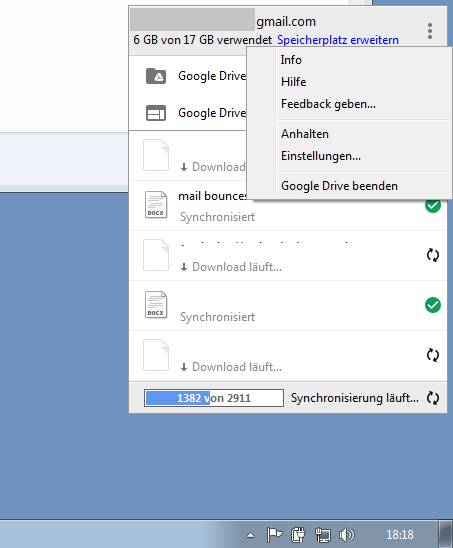Open the three-dot Google Drive menu
453x548 pixels.
coord(430,31)
